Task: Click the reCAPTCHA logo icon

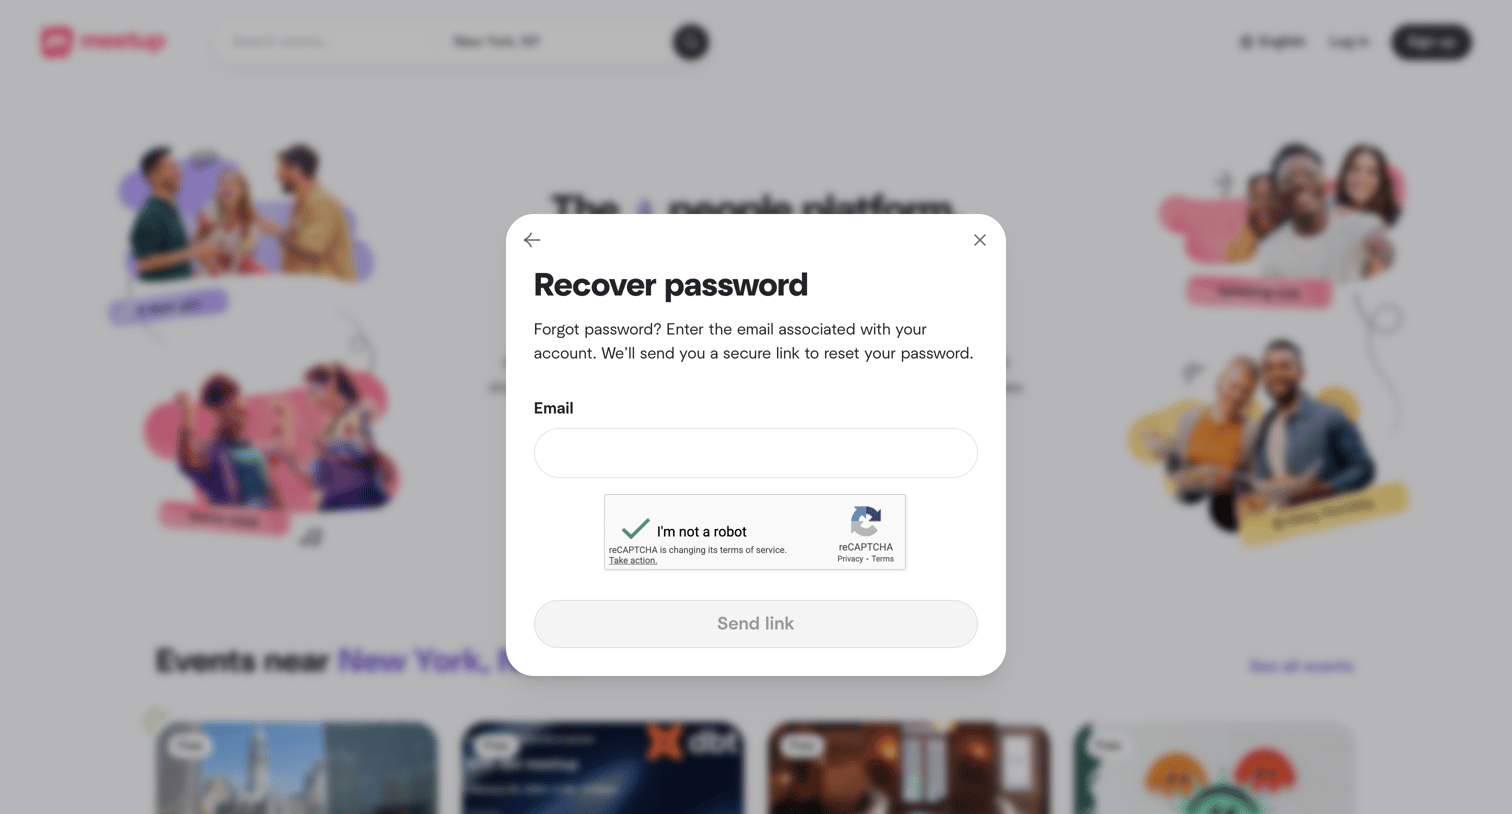Action: [x=866, y=521]
